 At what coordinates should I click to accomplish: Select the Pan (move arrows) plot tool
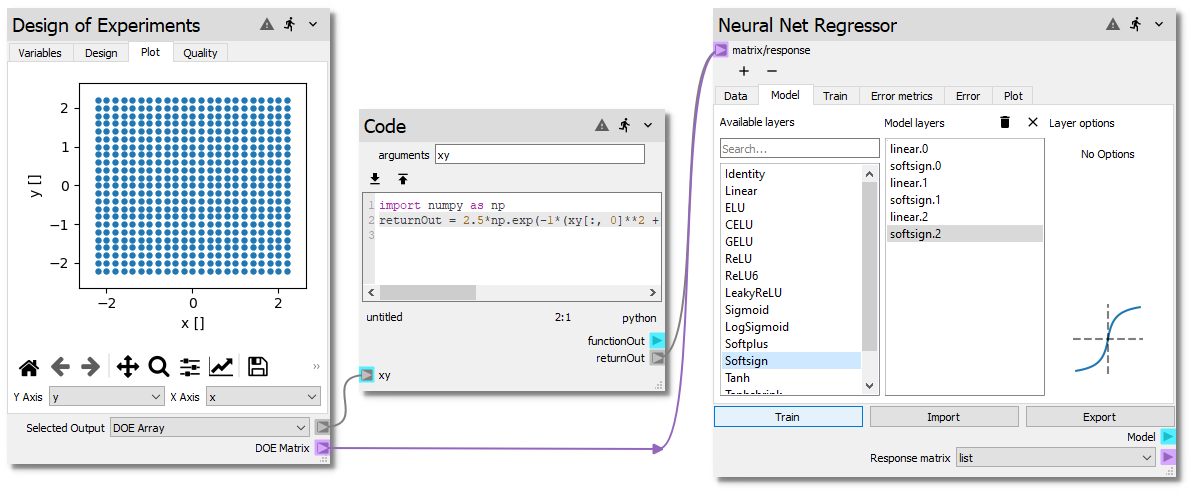pos(128,367)
